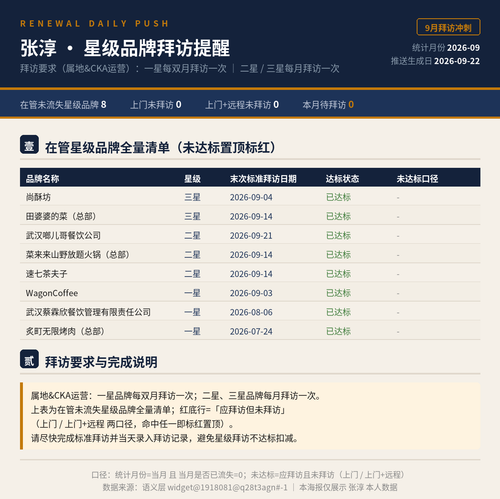Click the 上门+远程未拜访 0 stat
Viewport: 500px width, 499px height.
pos(242,105)
